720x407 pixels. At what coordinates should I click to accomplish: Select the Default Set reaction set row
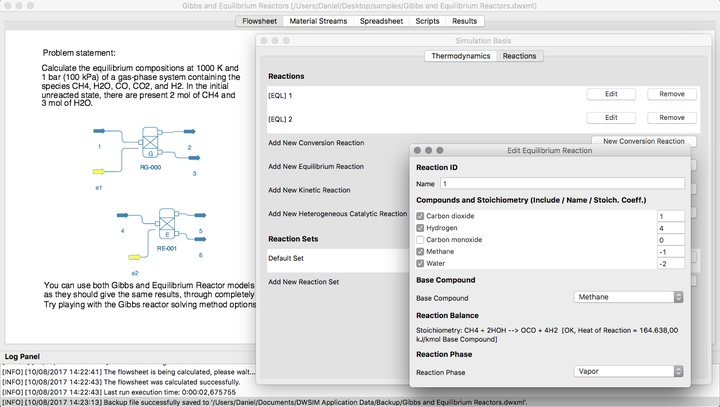coord(338,259)
